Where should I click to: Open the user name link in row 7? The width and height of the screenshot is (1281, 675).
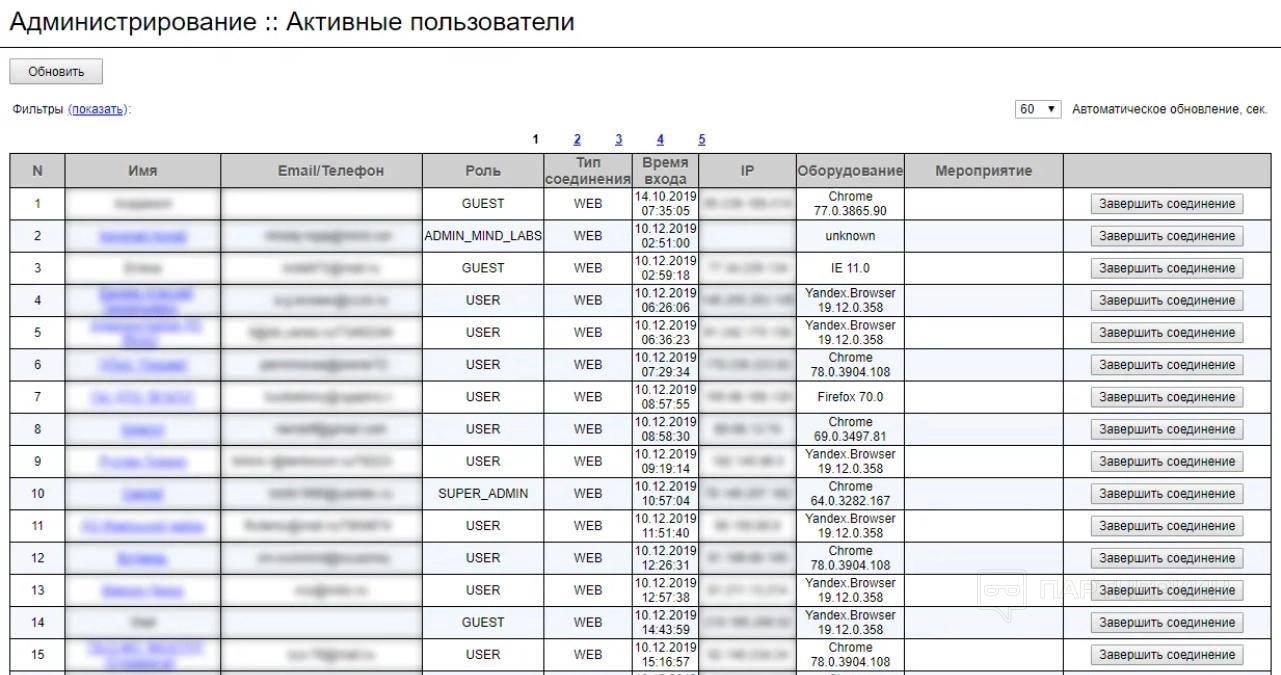142,397
